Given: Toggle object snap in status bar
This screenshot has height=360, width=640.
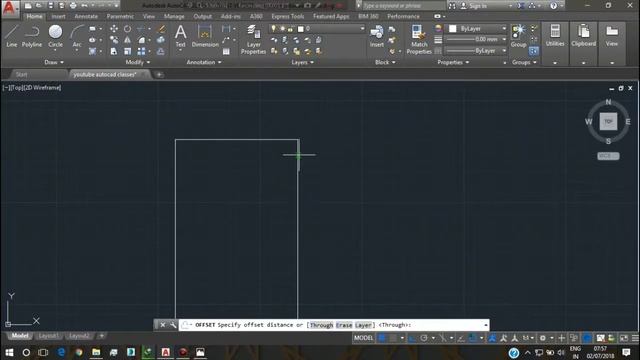Looking at the screenshot, I should point(473,338).
